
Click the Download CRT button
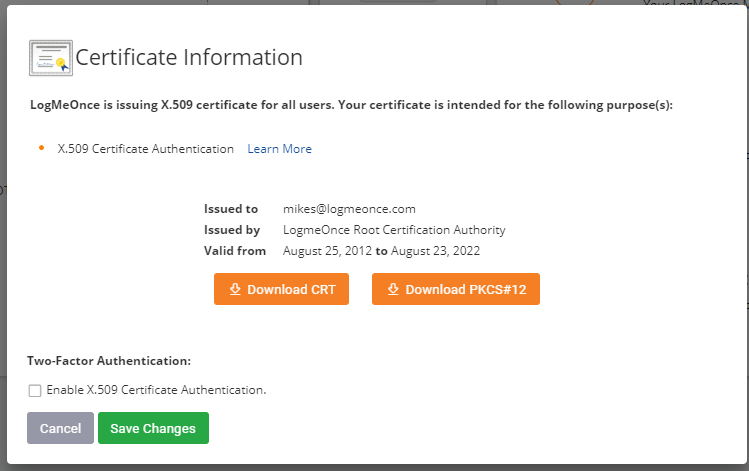pos(281,289)
